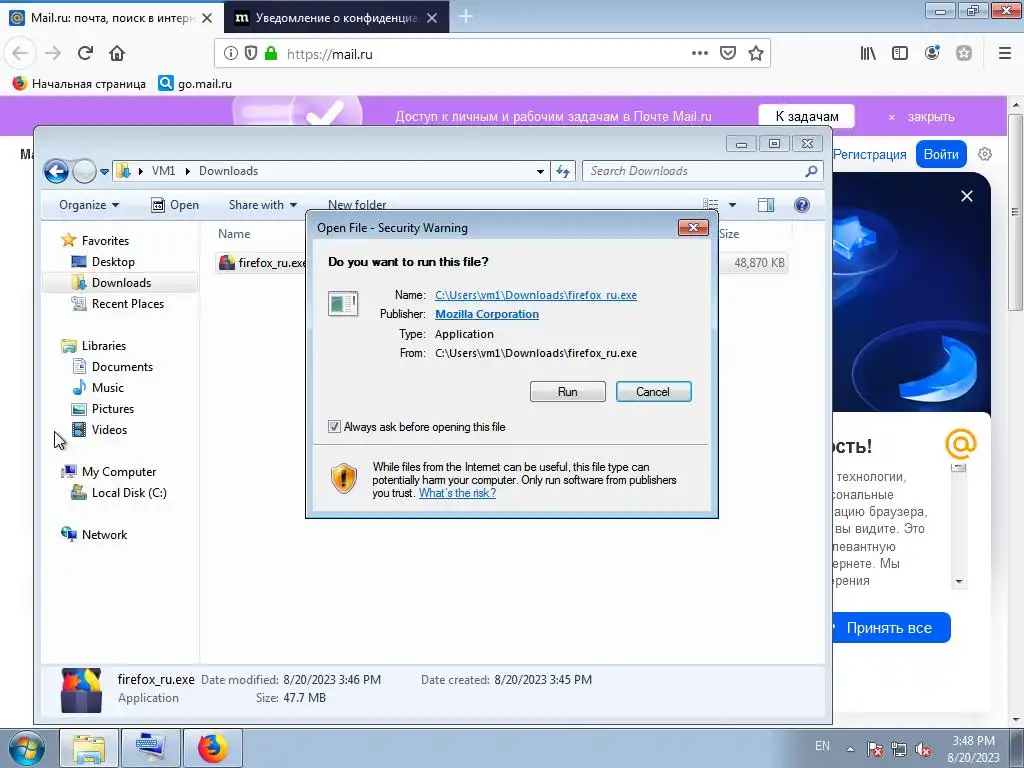
Task: Click Search Downloads field
Action: click(x=696, y=171)
